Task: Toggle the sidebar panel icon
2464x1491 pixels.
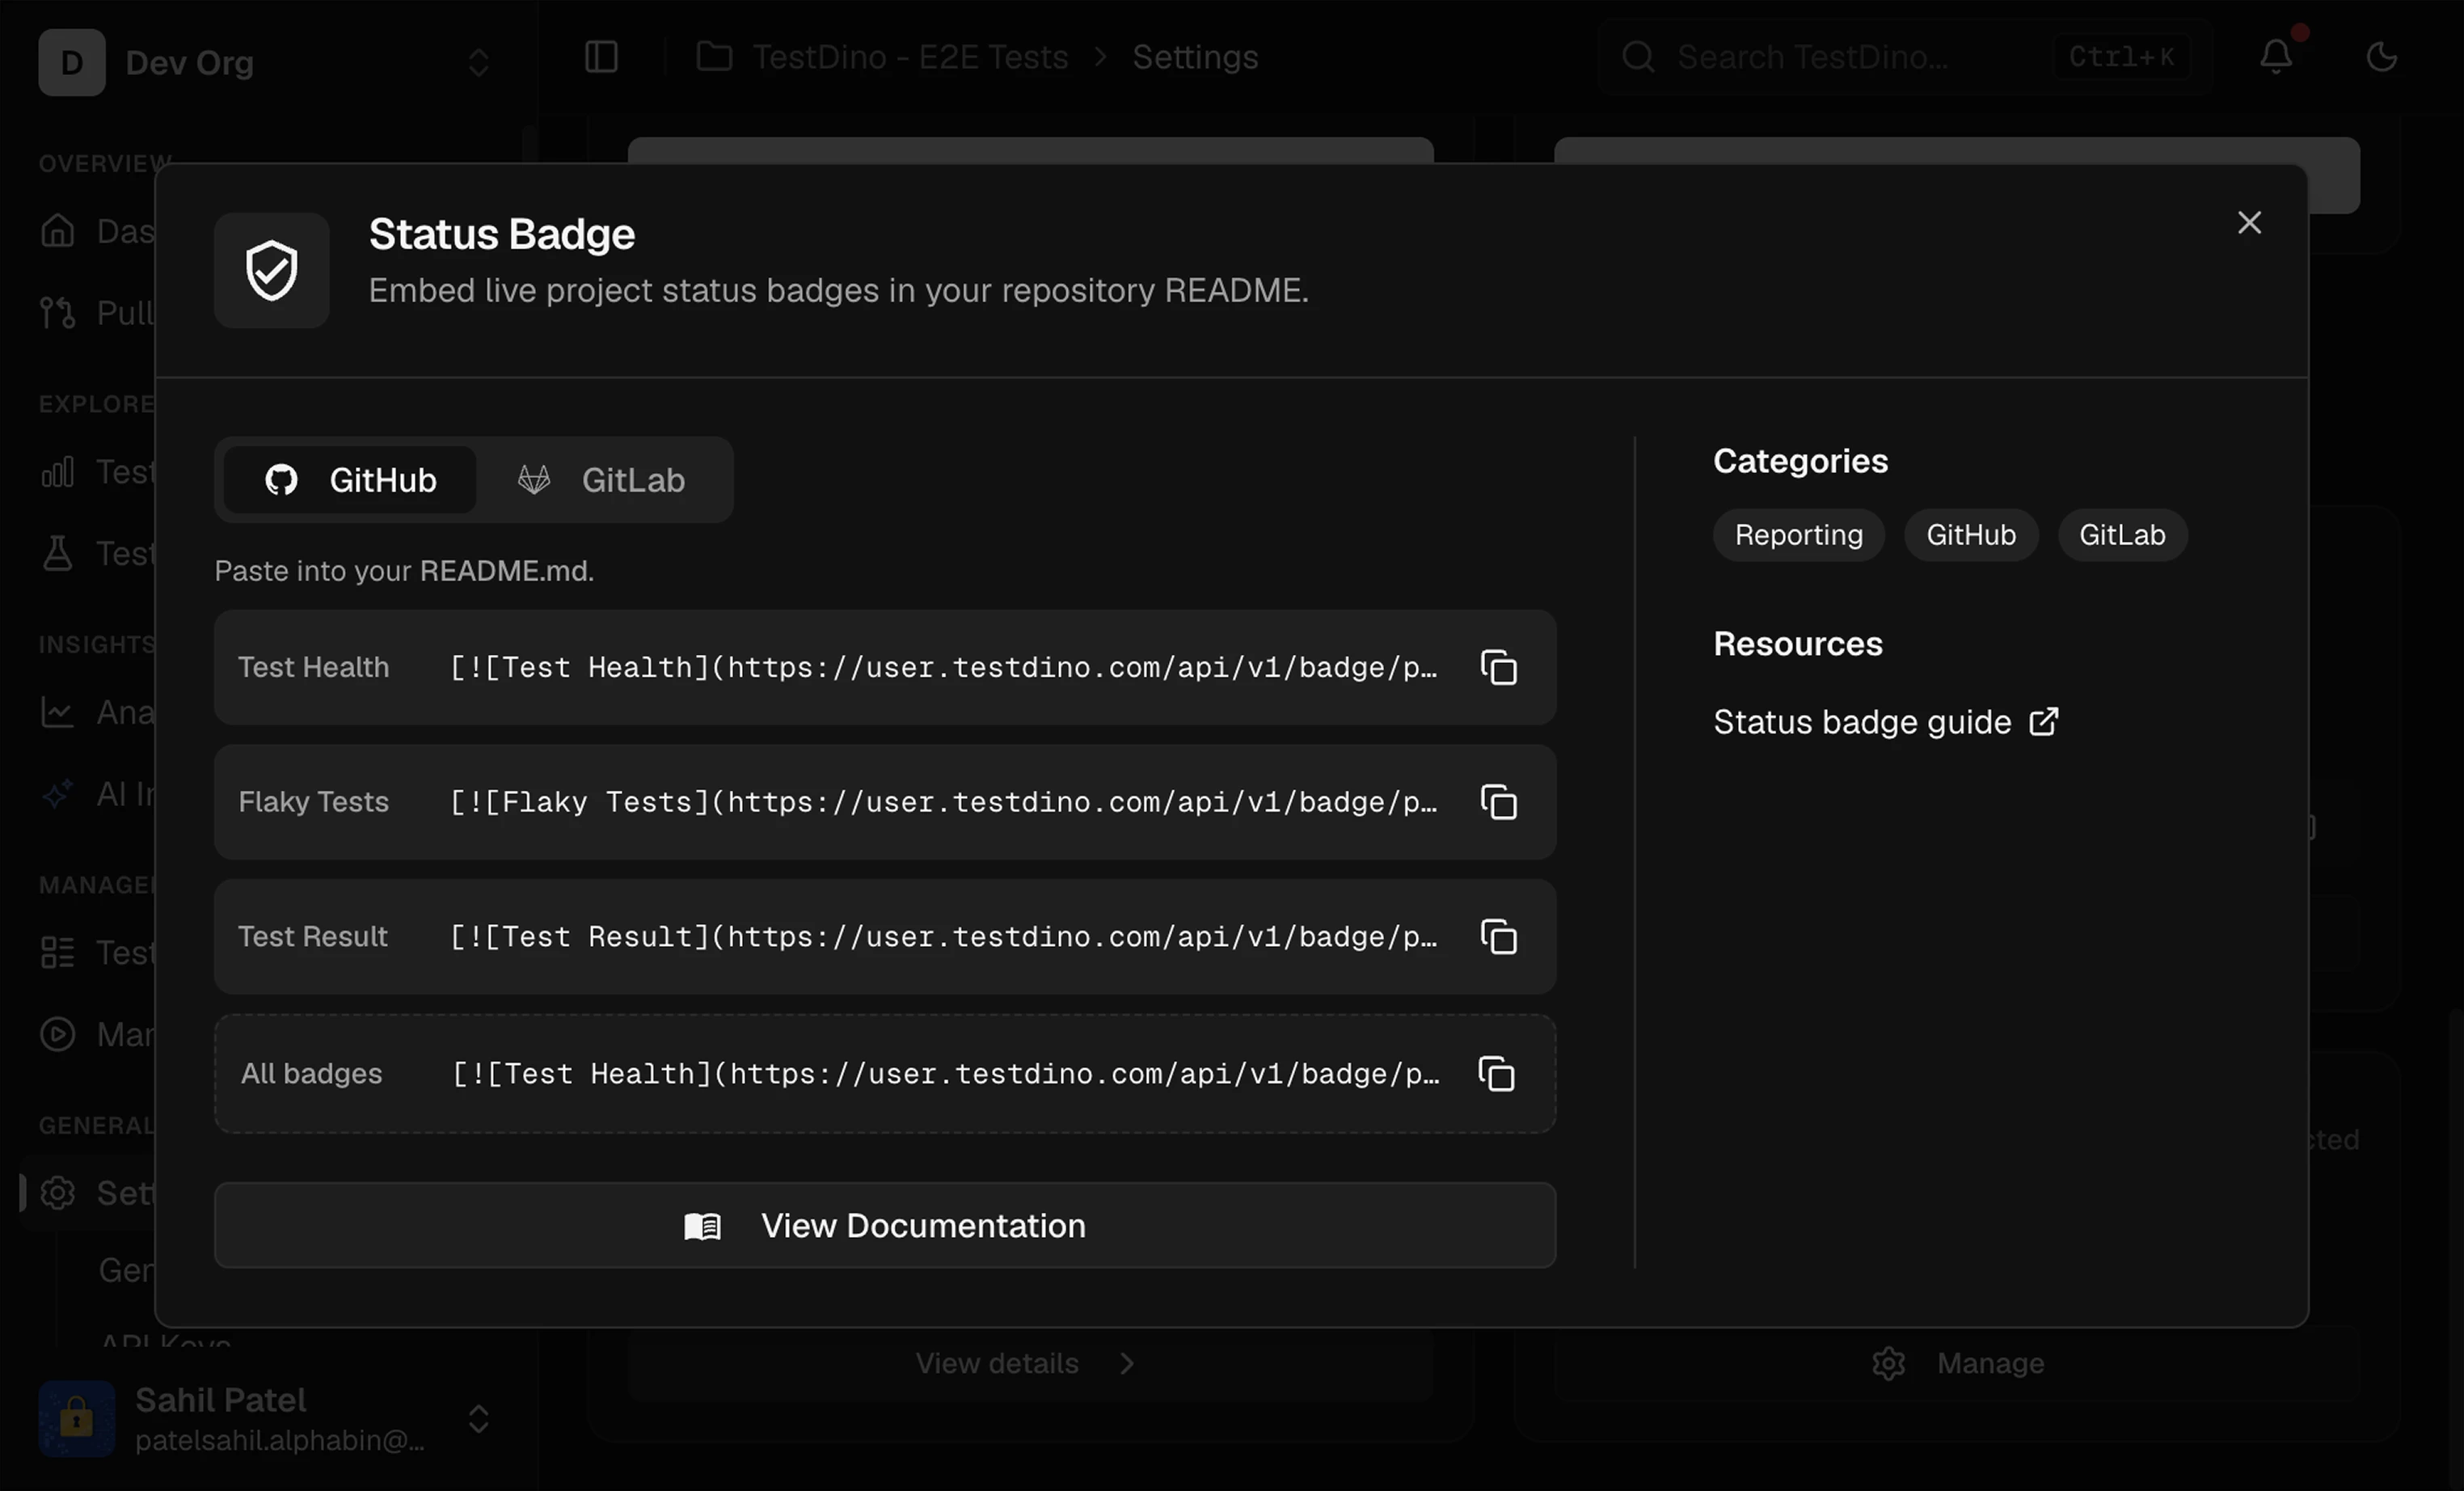Action: (601, 57)
